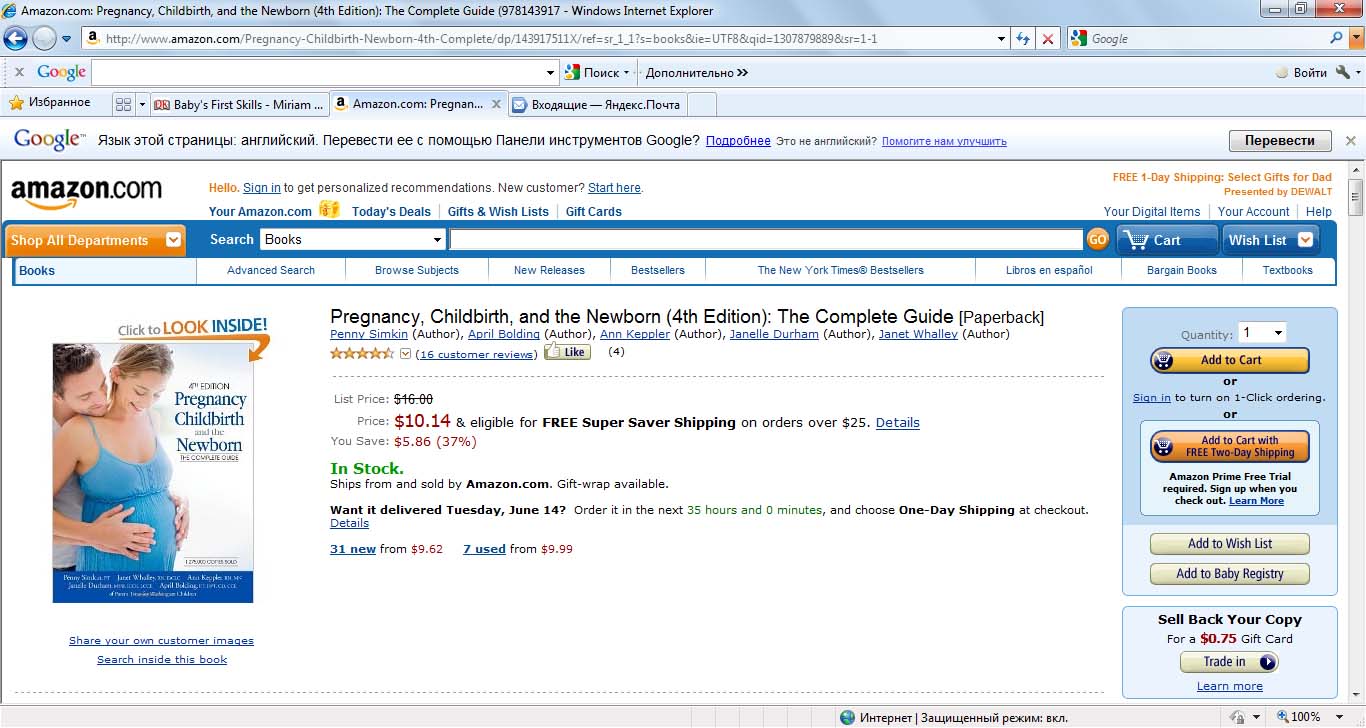This screenshot has height=728, width=1366.
Task: Click the Sign in link near Hello
Action: pyautogui.click(x=262, y=188)
